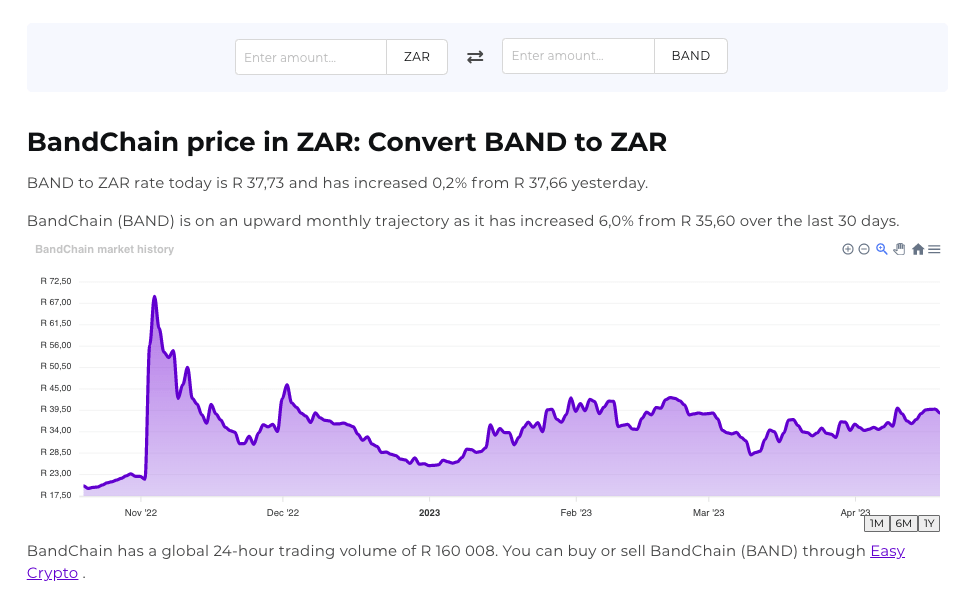Click the left Enter amount field
This screenshot has width=973, height=606.
point(310,57)
